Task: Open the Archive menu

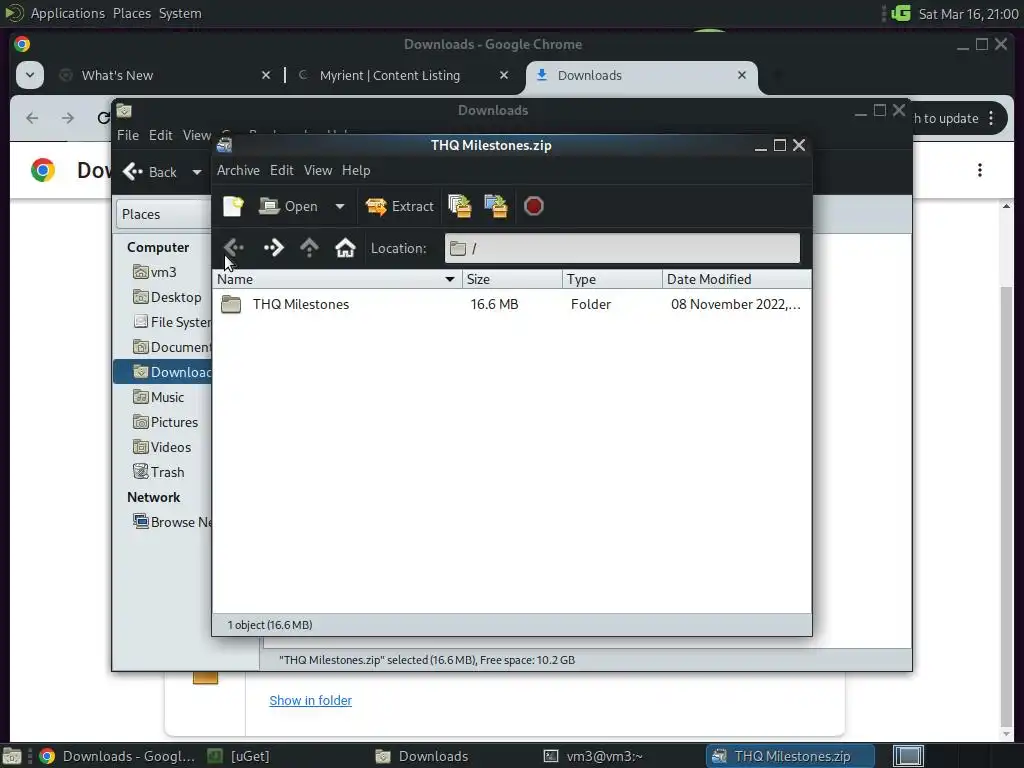Action: pos(238,170)
